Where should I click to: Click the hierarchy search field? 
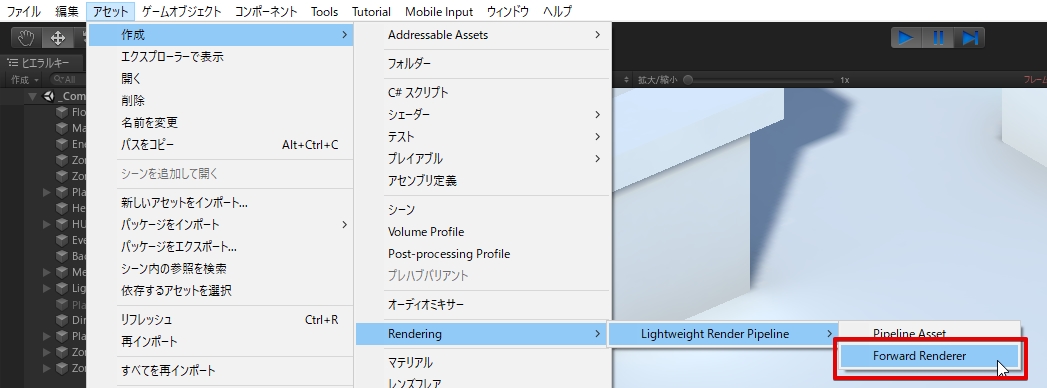pyautogui.click(x=69, y=79)
